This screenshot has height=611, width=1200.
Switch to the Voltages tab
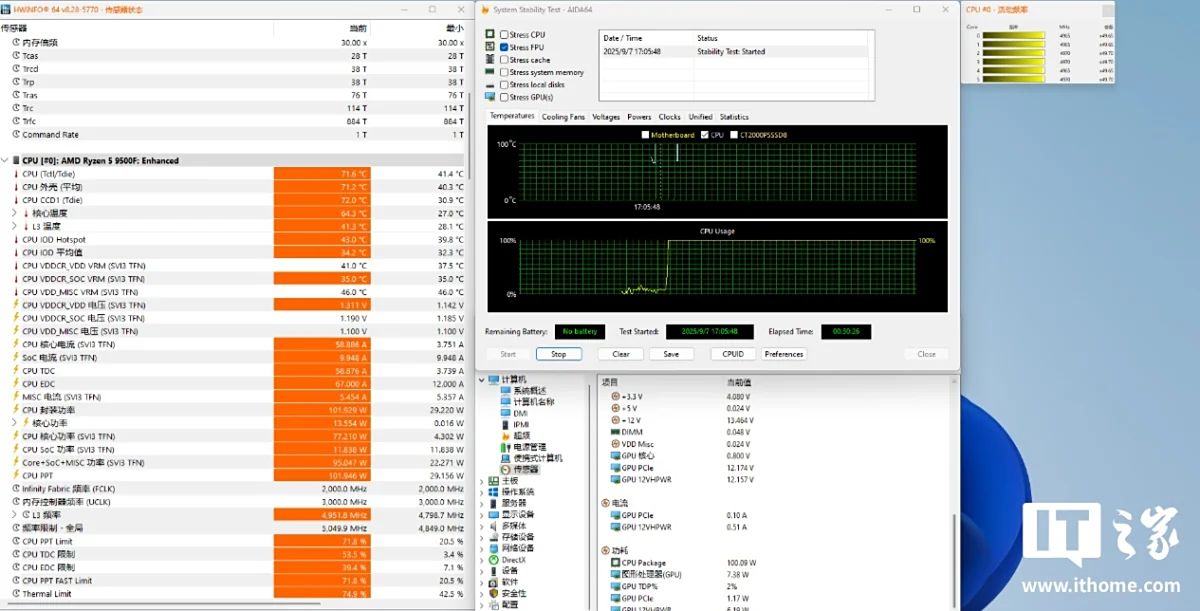point(606,116)
